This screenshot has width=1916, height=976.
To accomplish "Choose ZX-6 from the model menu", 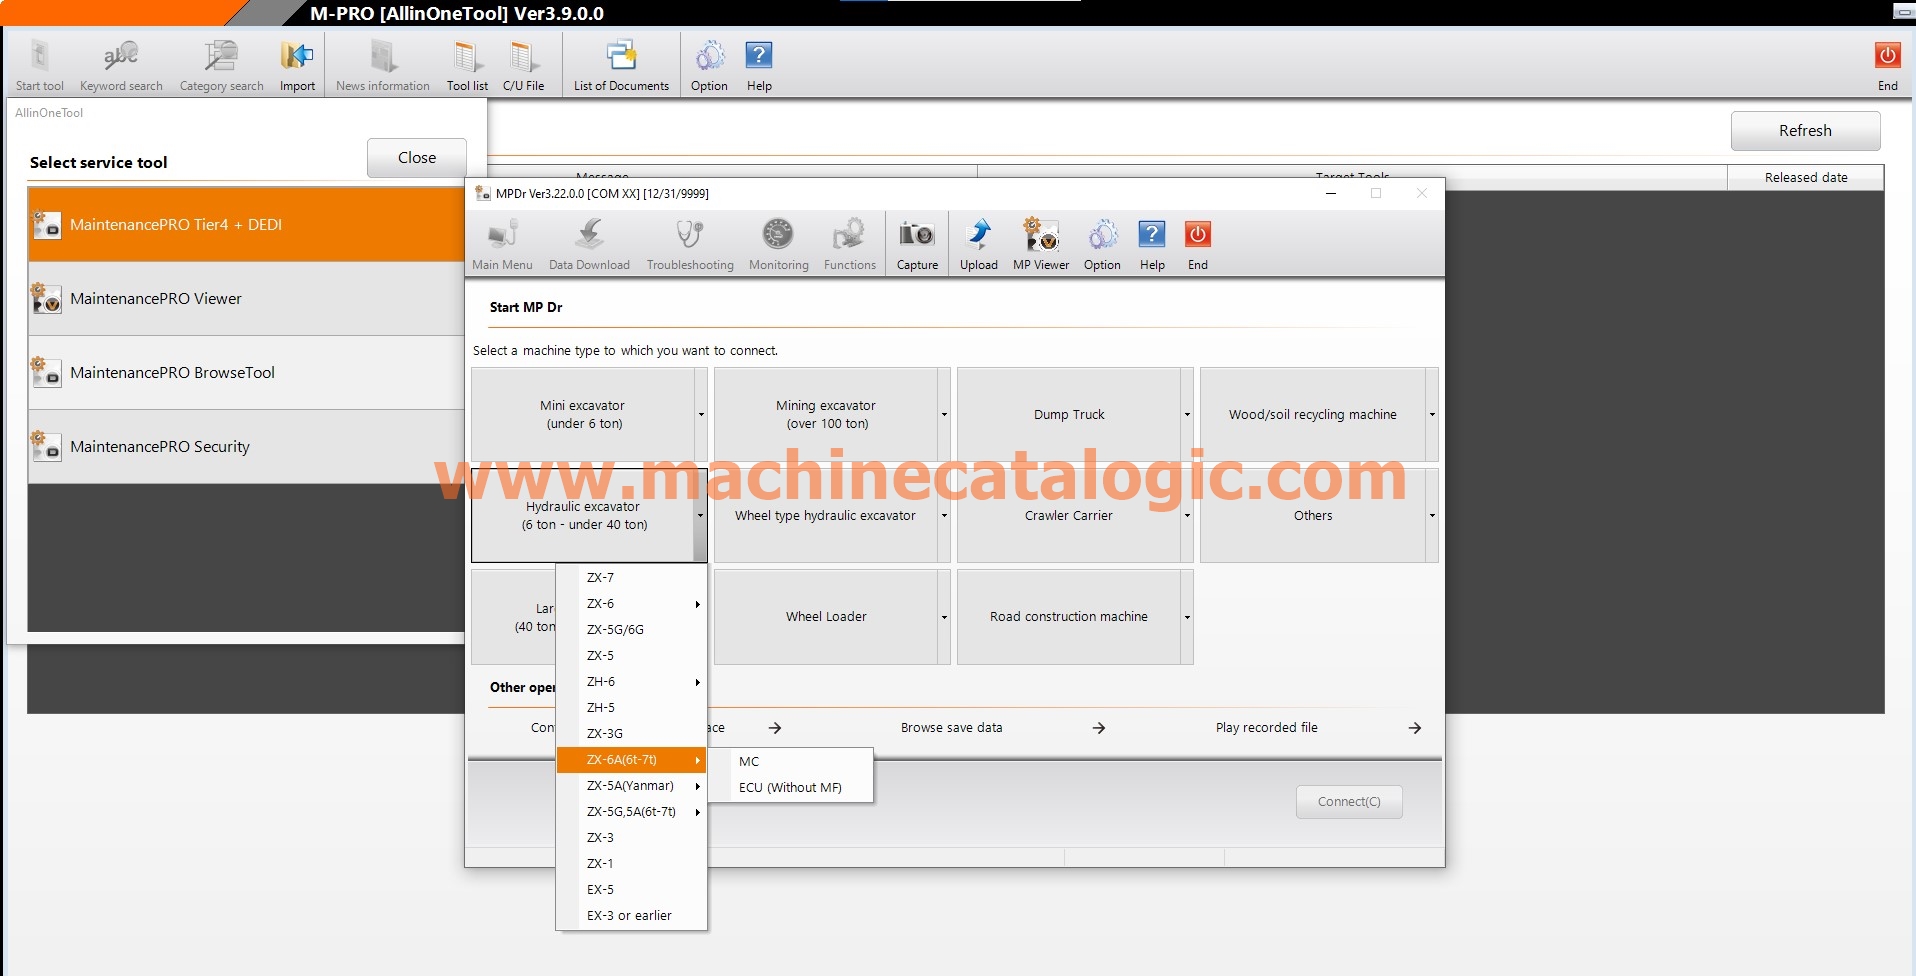I will pyautogui.click(x=631, y=604).
